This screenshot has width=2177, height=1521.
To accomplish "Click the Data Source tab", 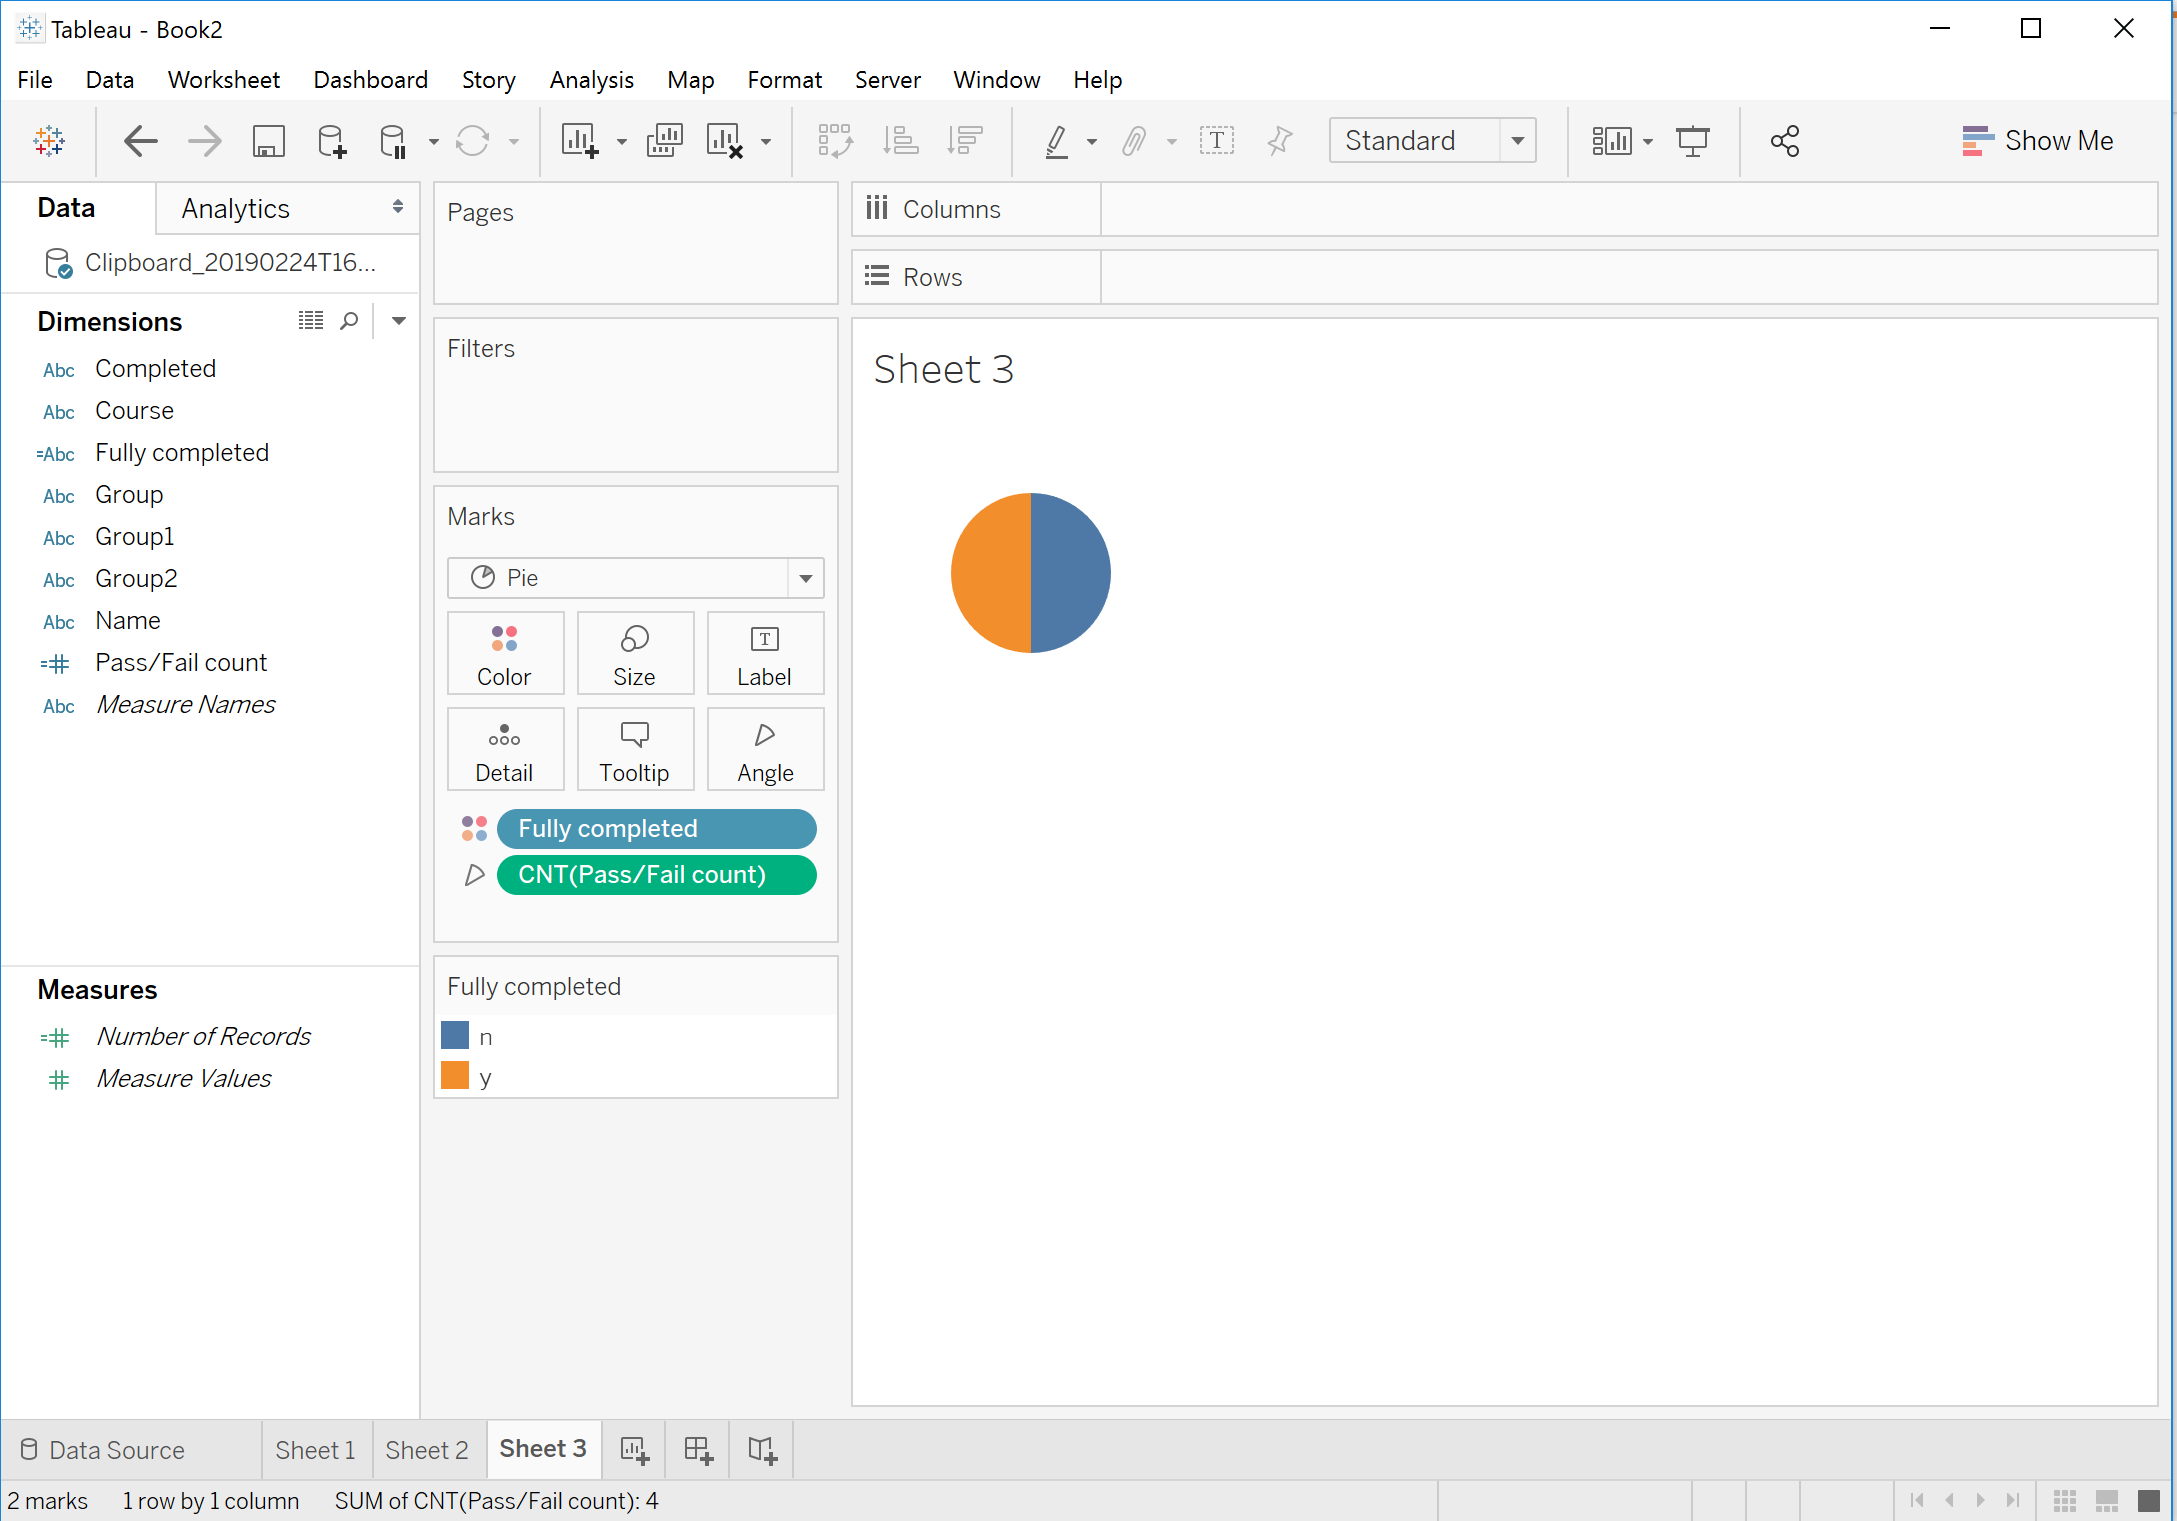I will pyautogui.click(x=103, y=1450).
